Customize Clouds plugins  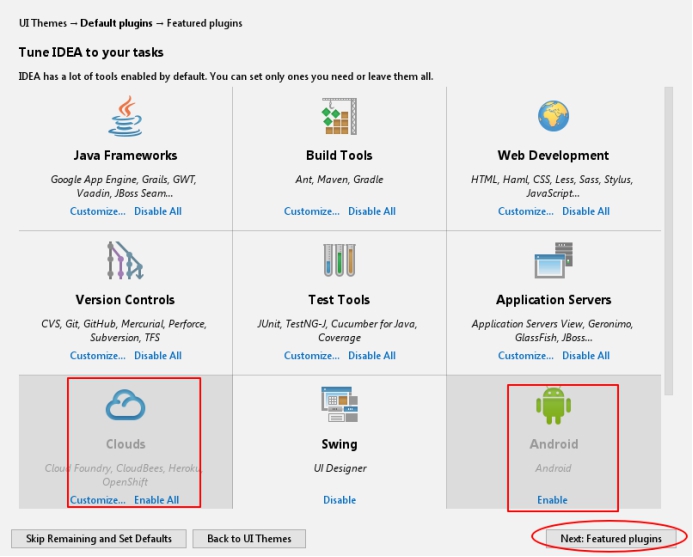pyautogui.click(x=98, y=500)
